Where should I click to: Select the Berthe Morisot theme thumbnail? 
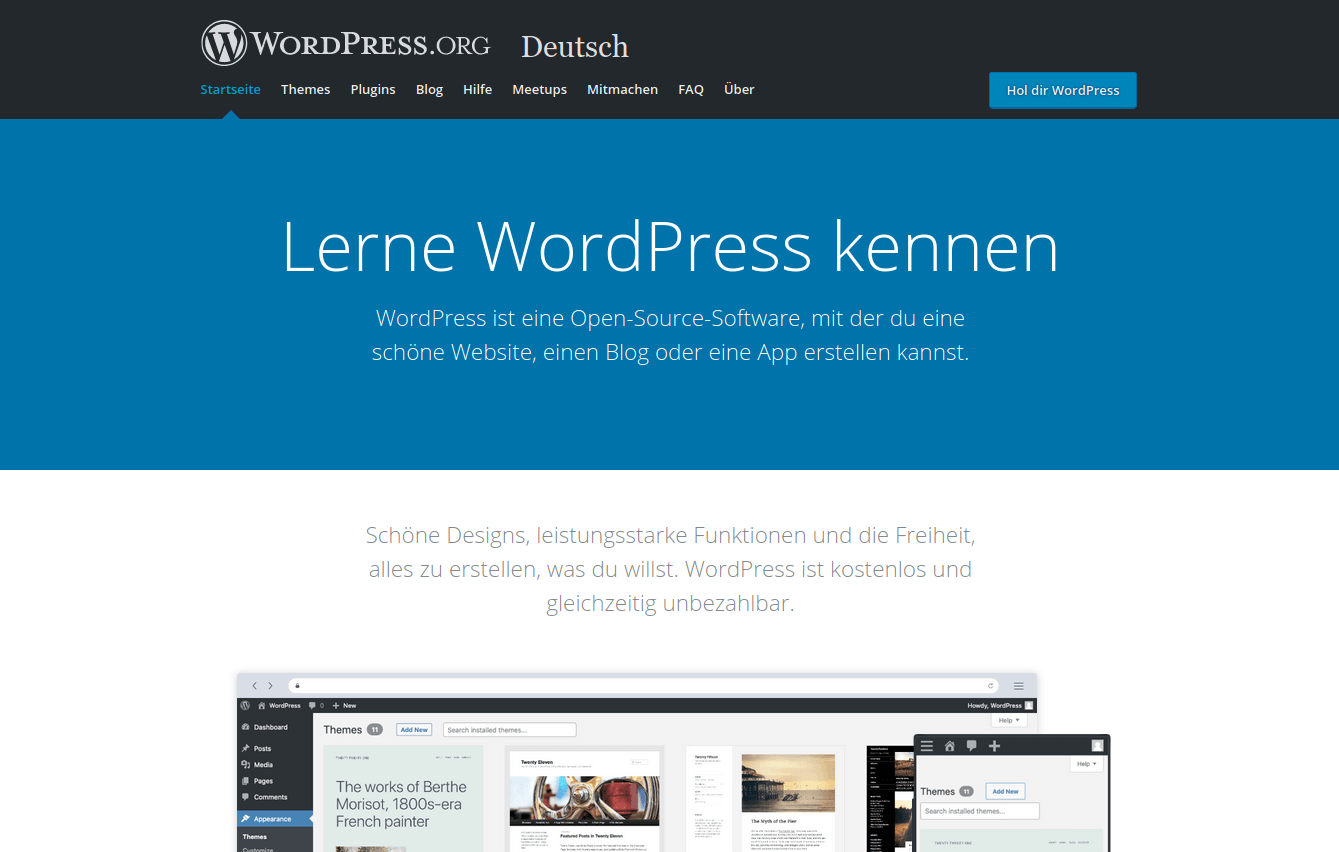[403, 798]
